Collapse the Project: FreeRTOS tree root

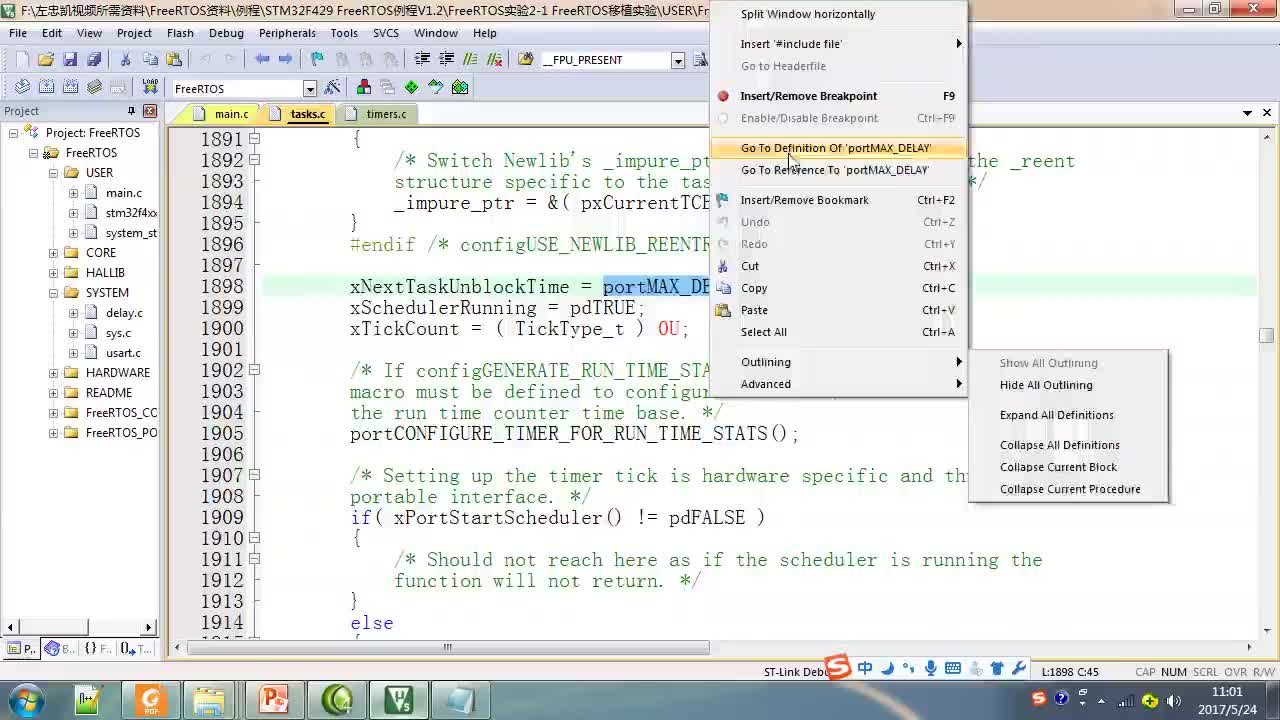tap(13, 133)
